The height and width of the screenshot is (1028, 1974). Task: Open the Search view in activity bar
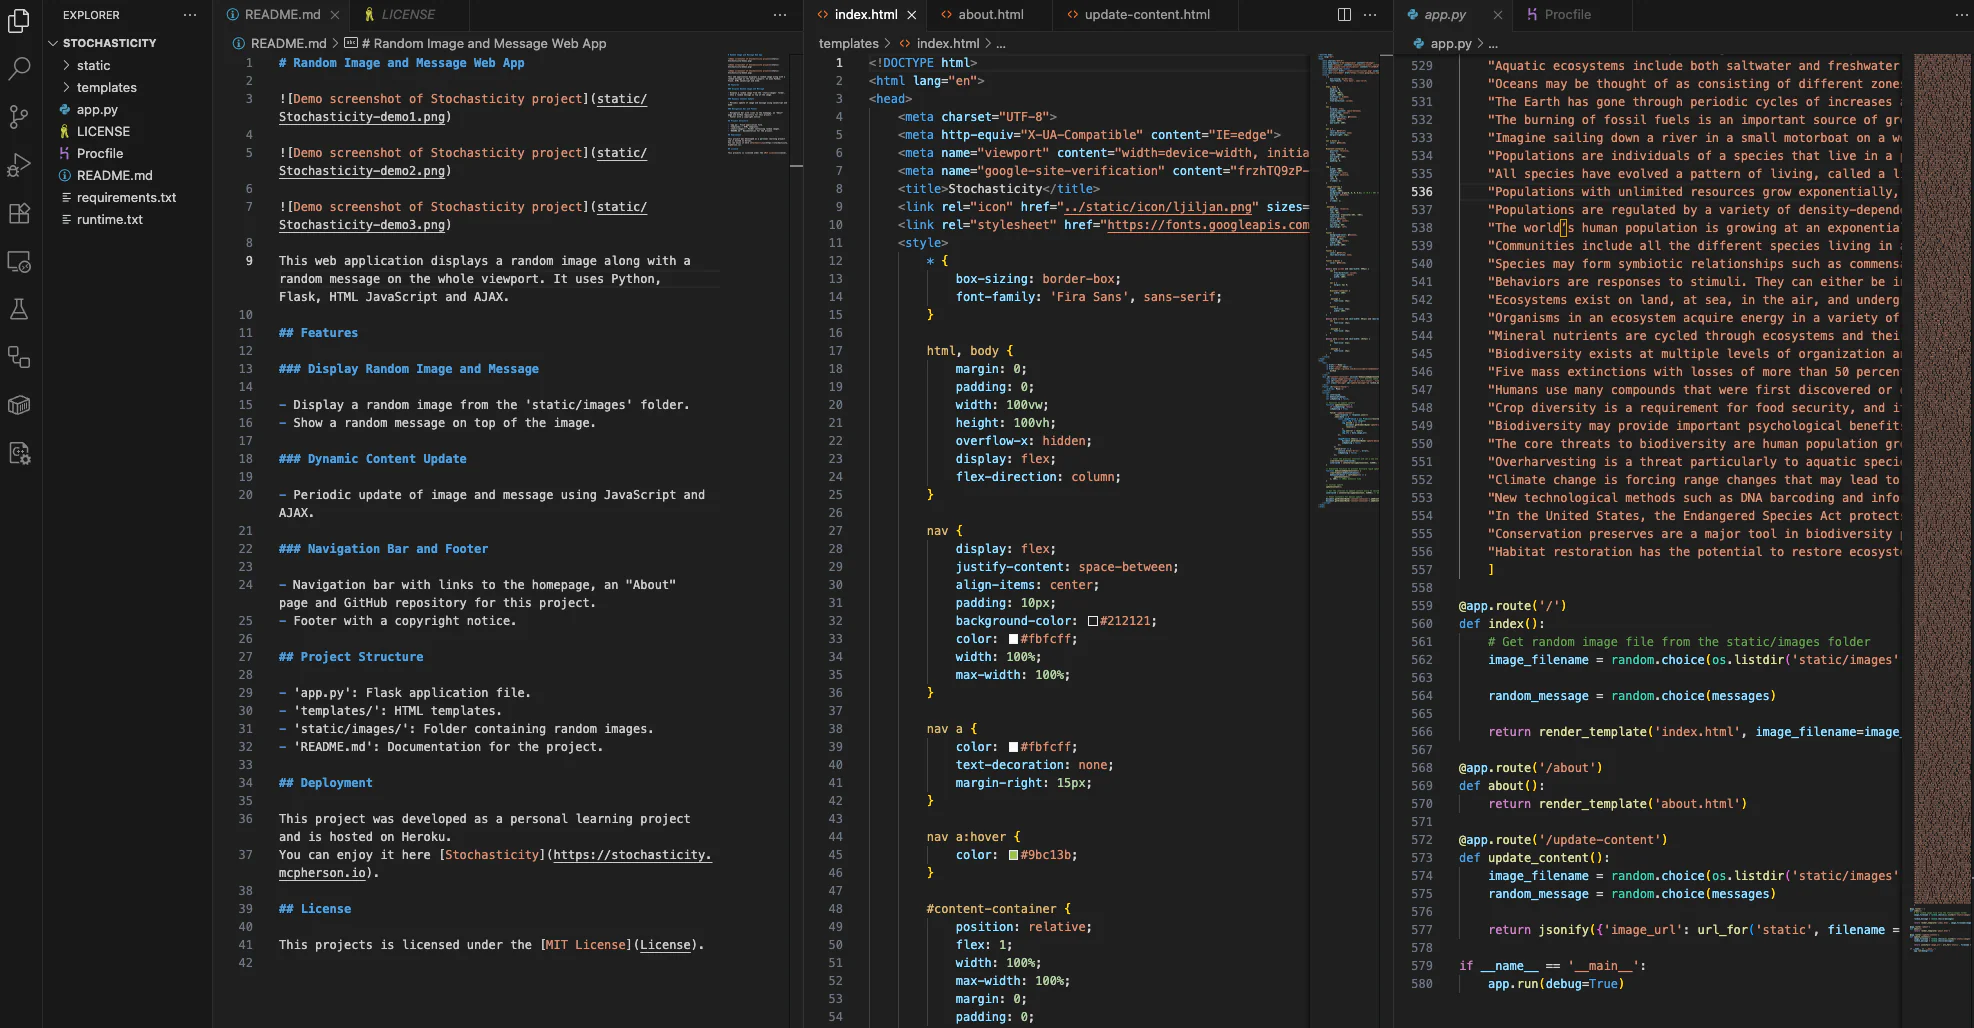pos(19,69)
